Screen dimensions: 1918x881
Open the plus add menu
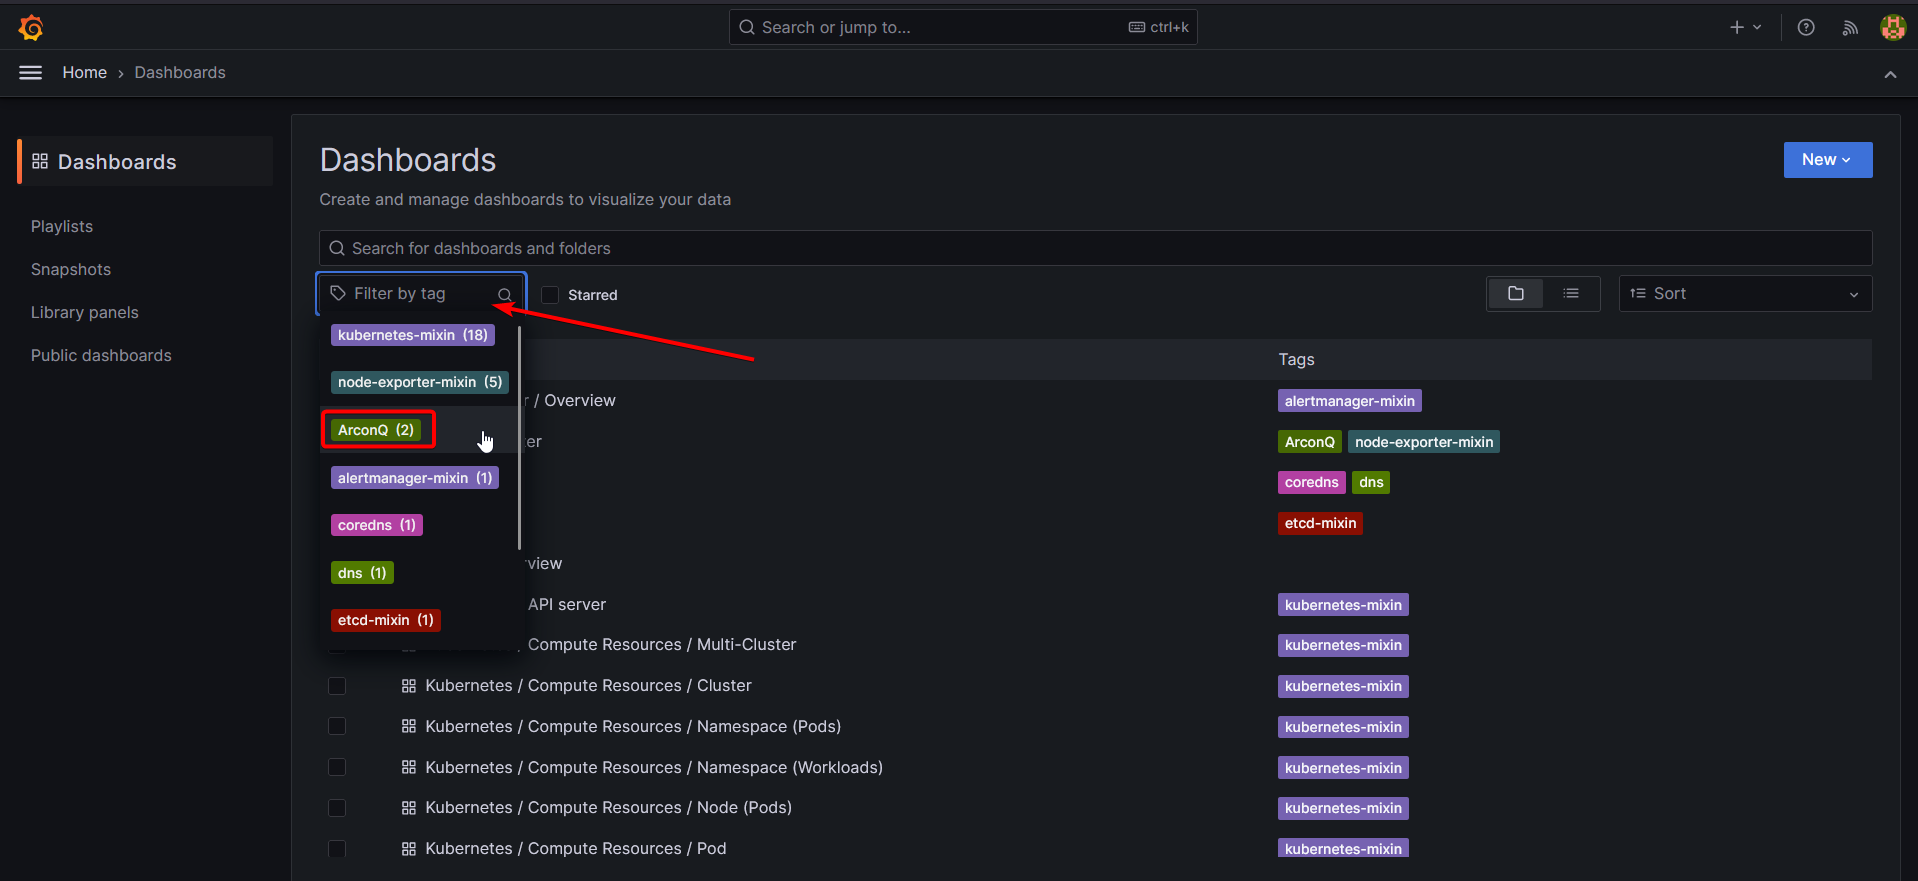pos(1746,27)
